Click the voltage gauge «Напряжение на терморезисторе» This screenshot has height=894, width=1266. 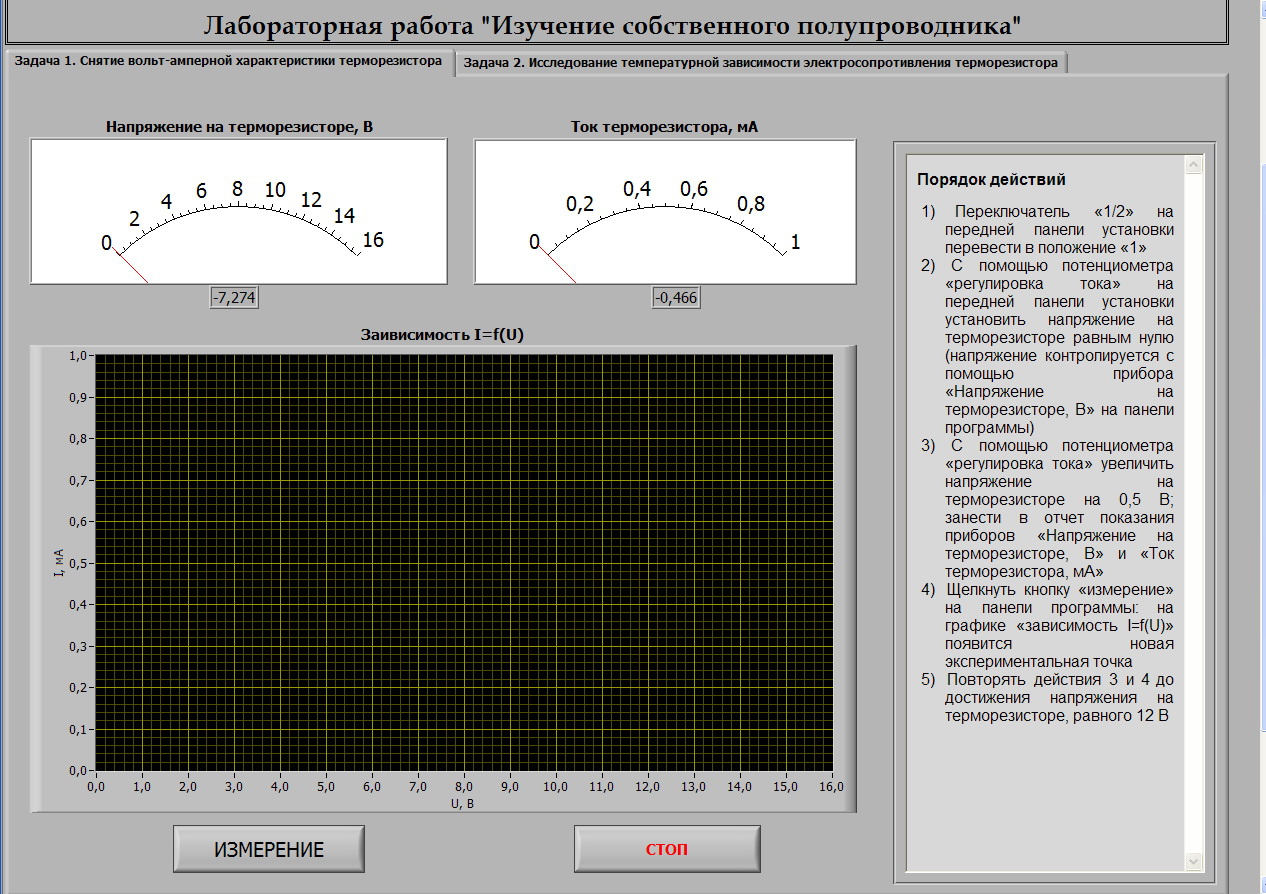(x=239, y=212)
